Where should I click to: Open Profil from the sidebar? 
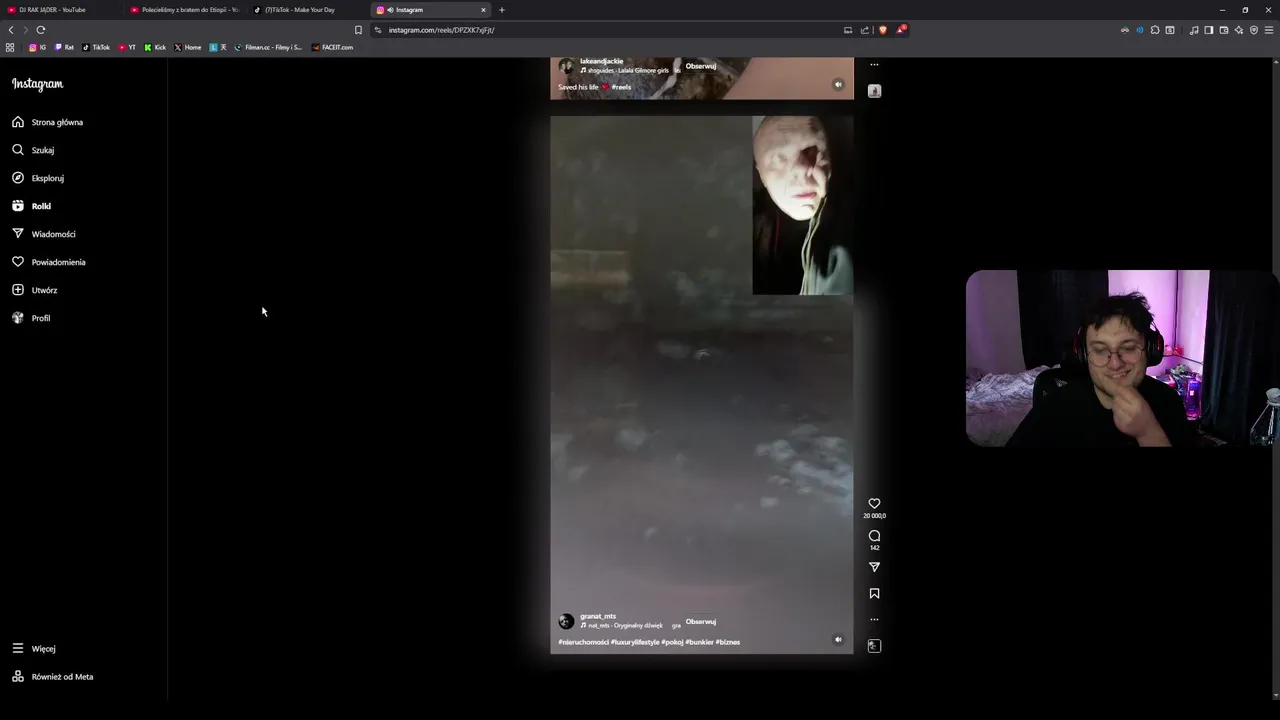coord(31,318)
